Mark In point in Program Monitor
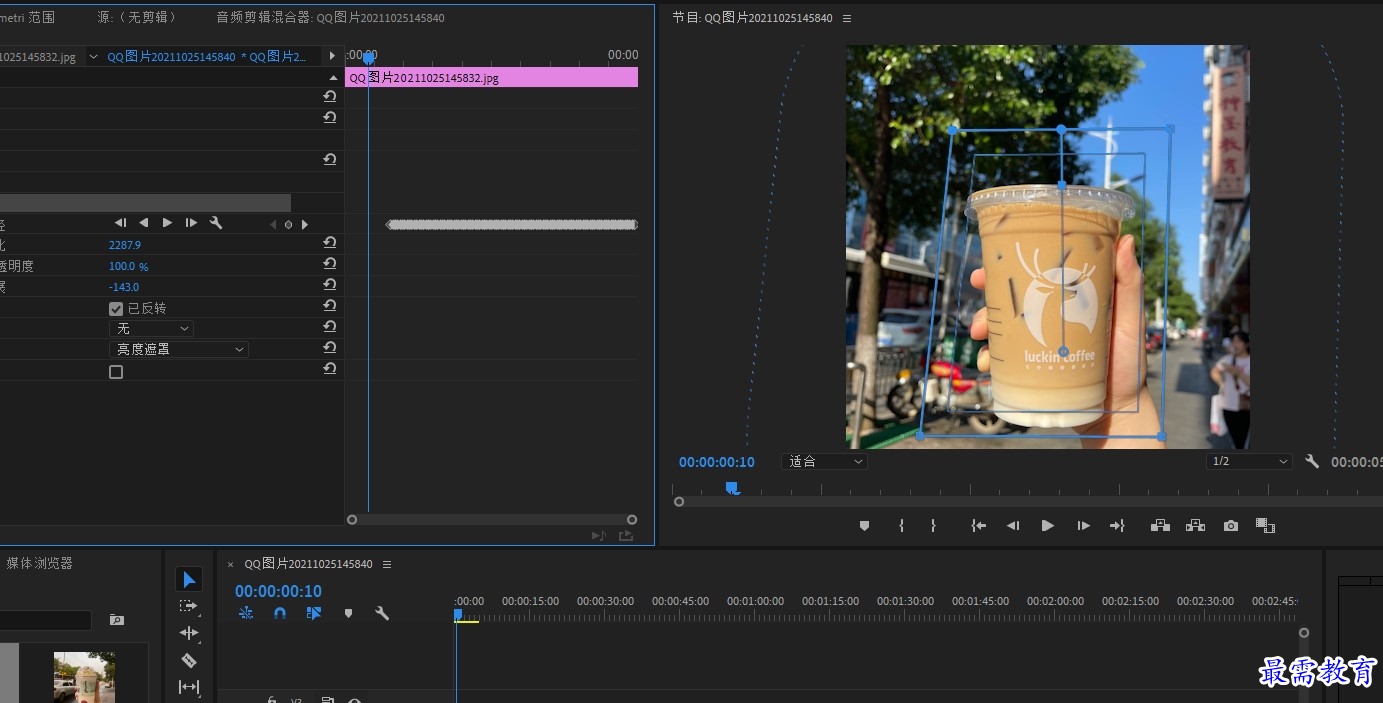This screenshot has width=1383, height=703. [x=901, y=526]
